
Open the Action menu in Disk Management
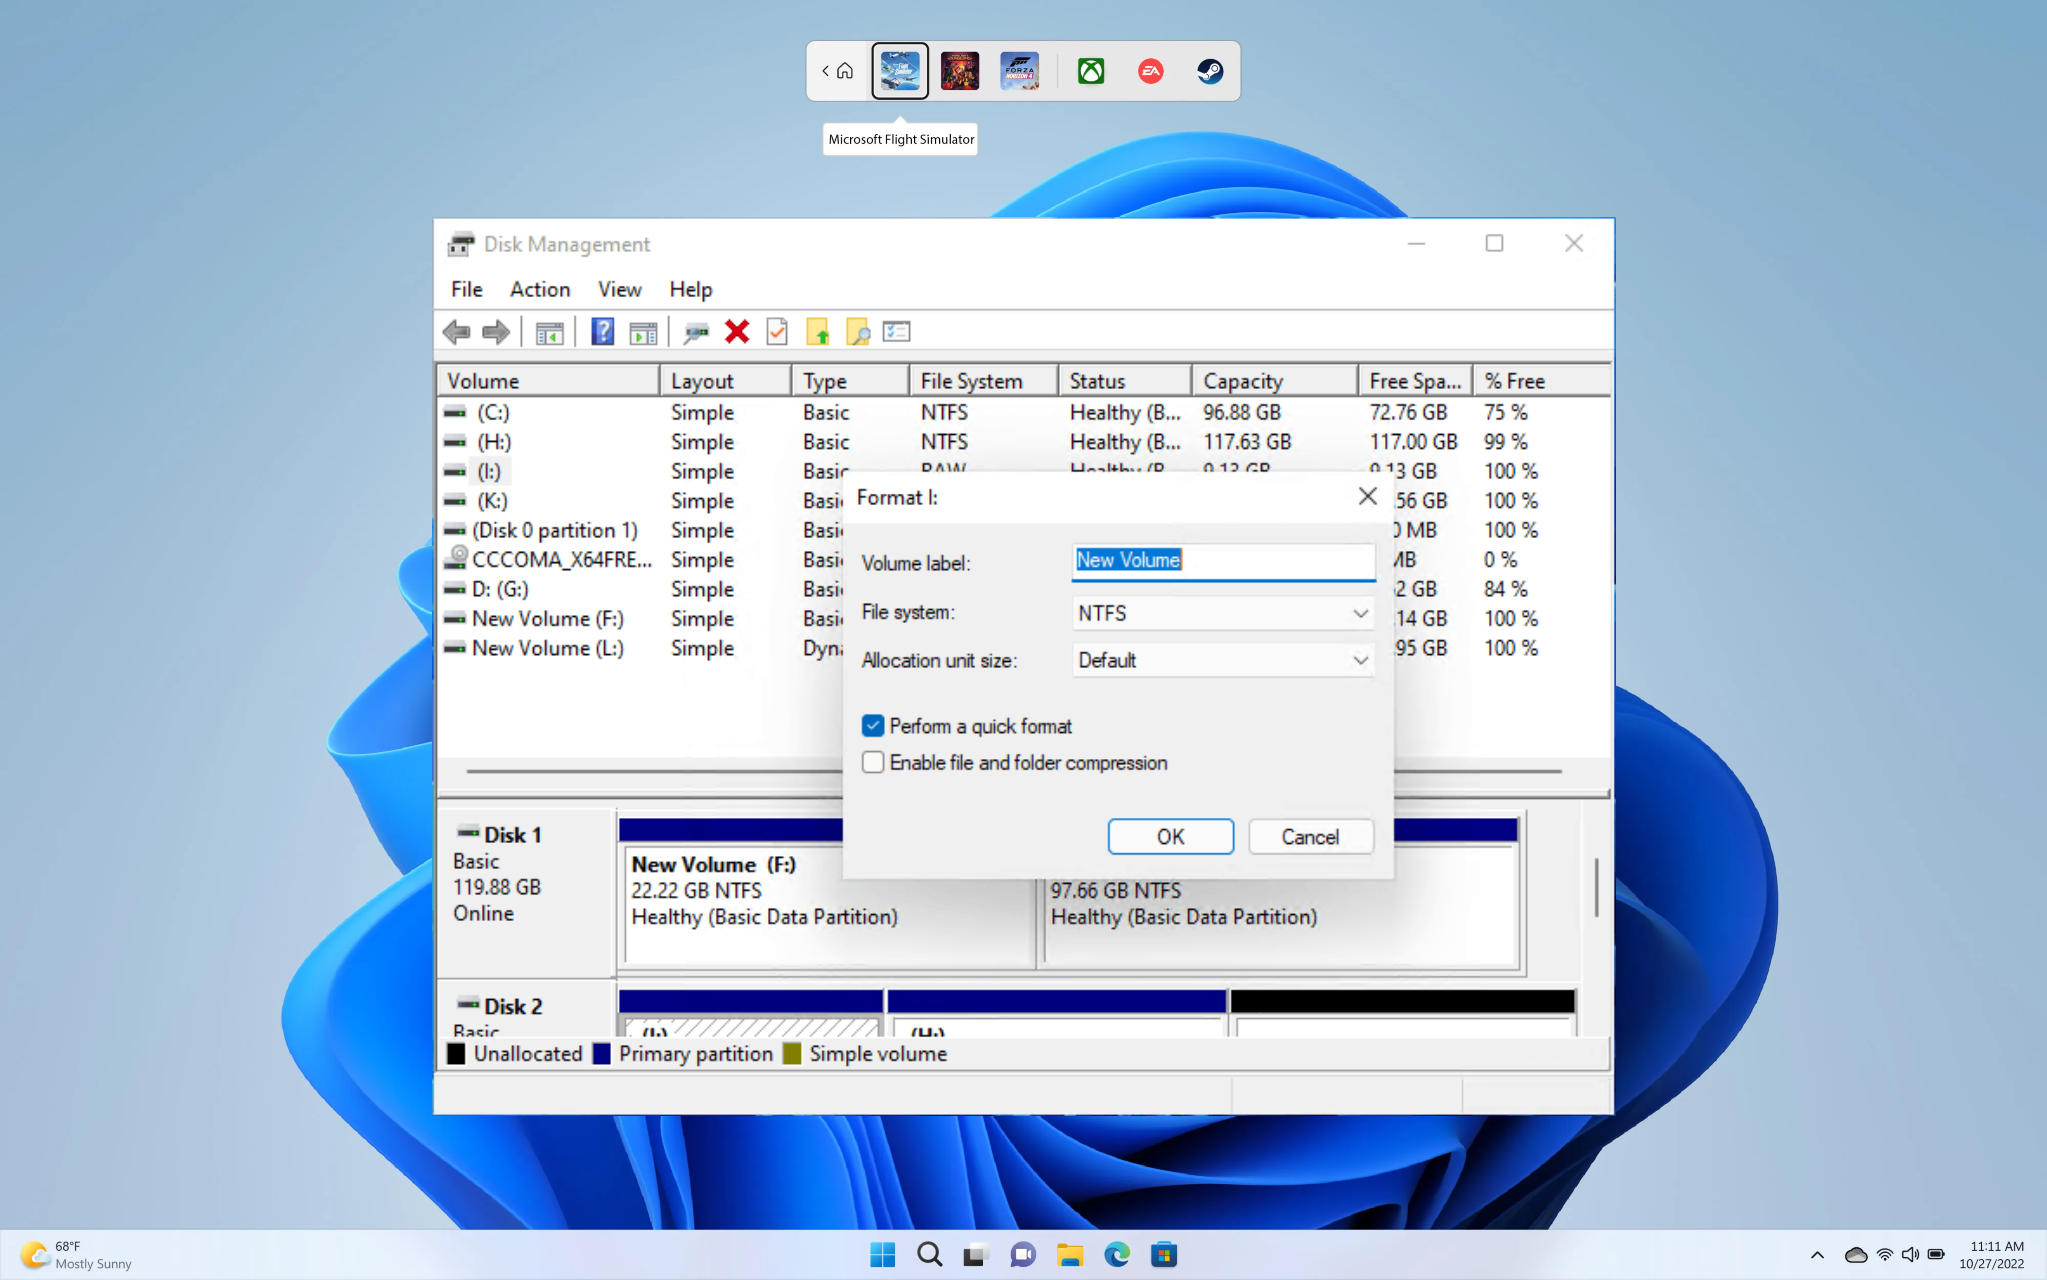point(538,288)
